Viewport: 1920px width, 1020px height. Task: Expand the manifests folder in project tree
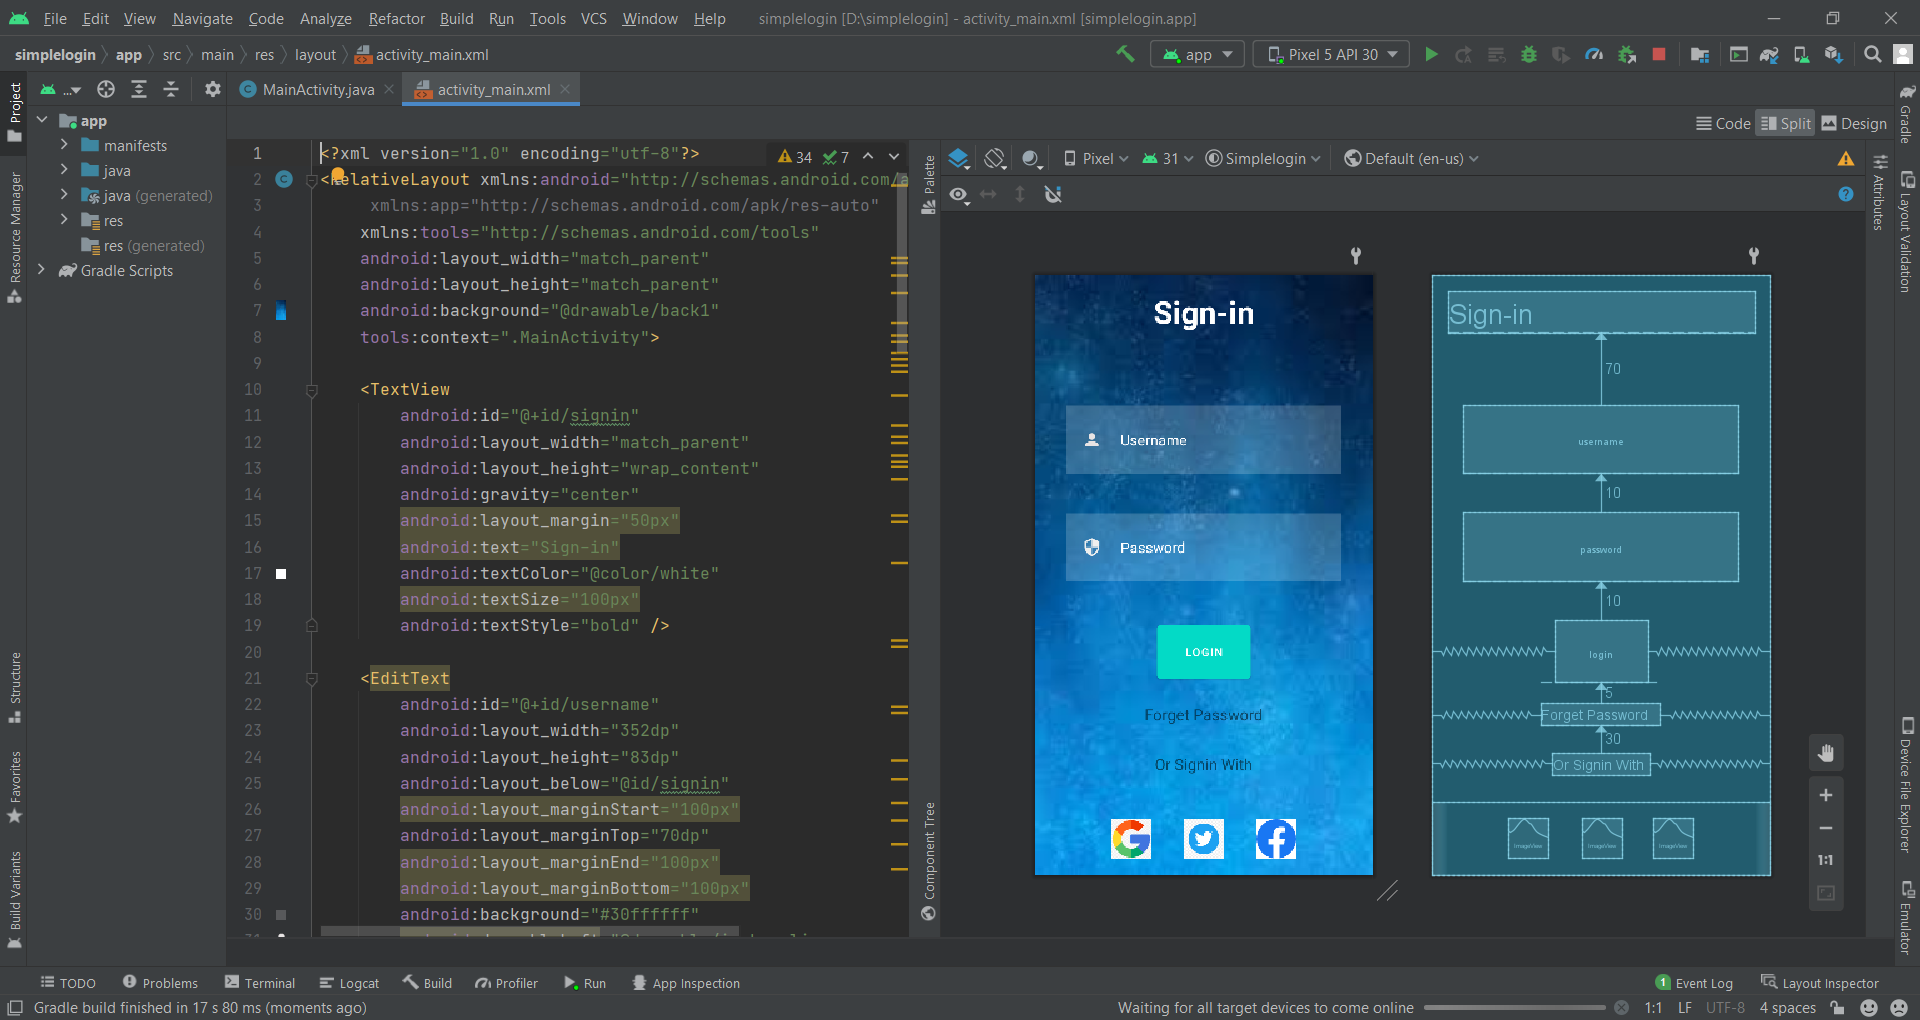64,146
